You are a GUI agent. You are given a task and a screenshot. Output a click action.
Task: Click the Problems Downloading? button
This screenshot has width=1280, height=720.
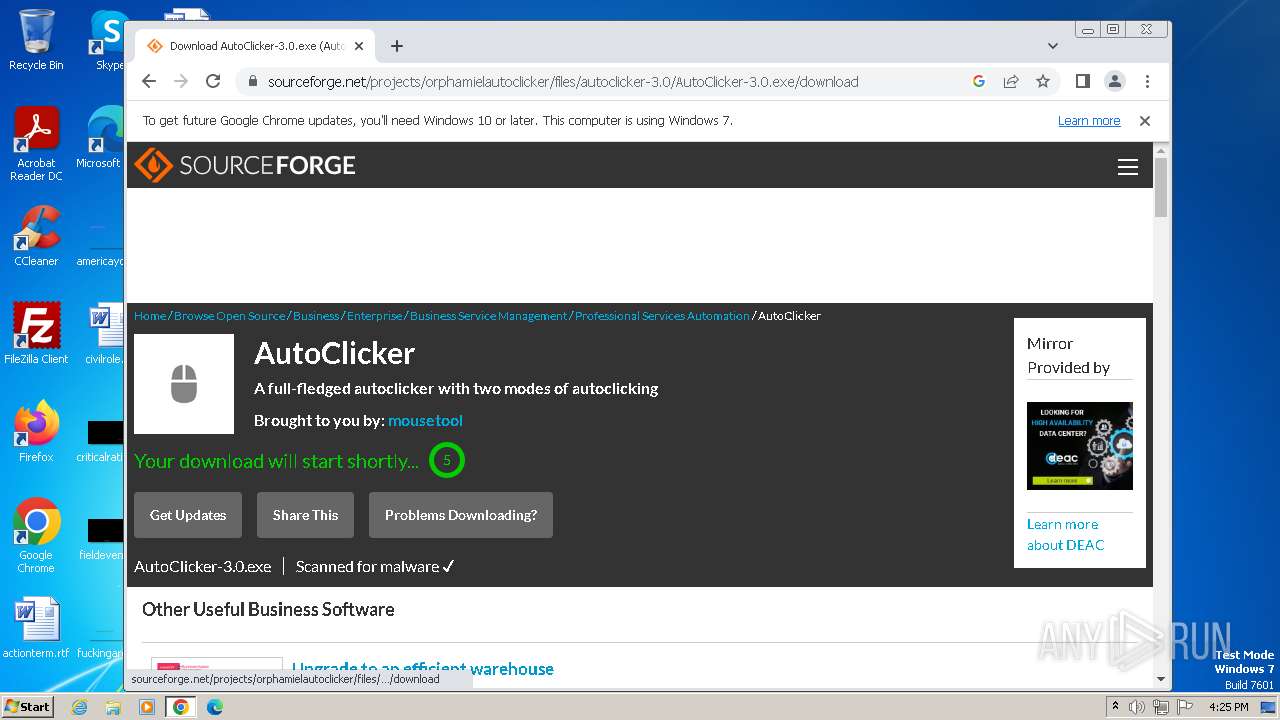click(461, 515)
